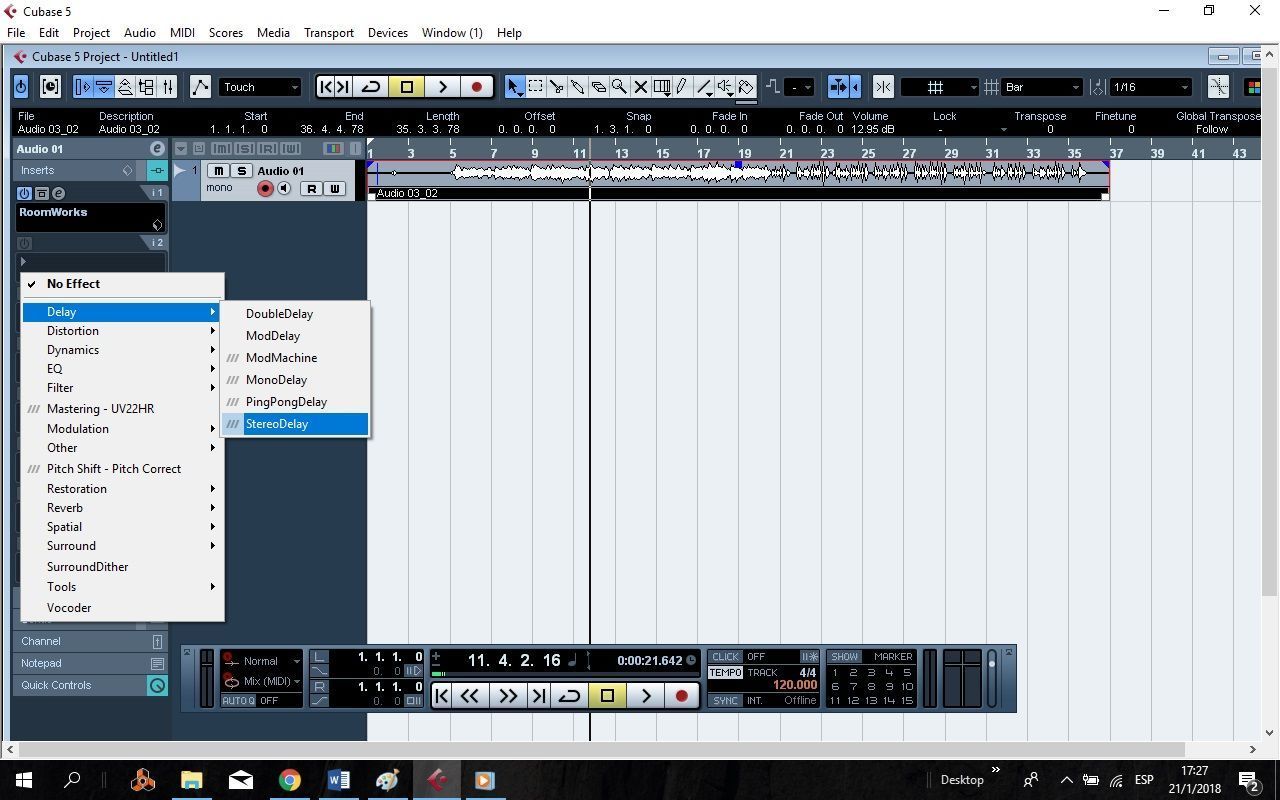Select No Effect option

(x=121, y=284)
